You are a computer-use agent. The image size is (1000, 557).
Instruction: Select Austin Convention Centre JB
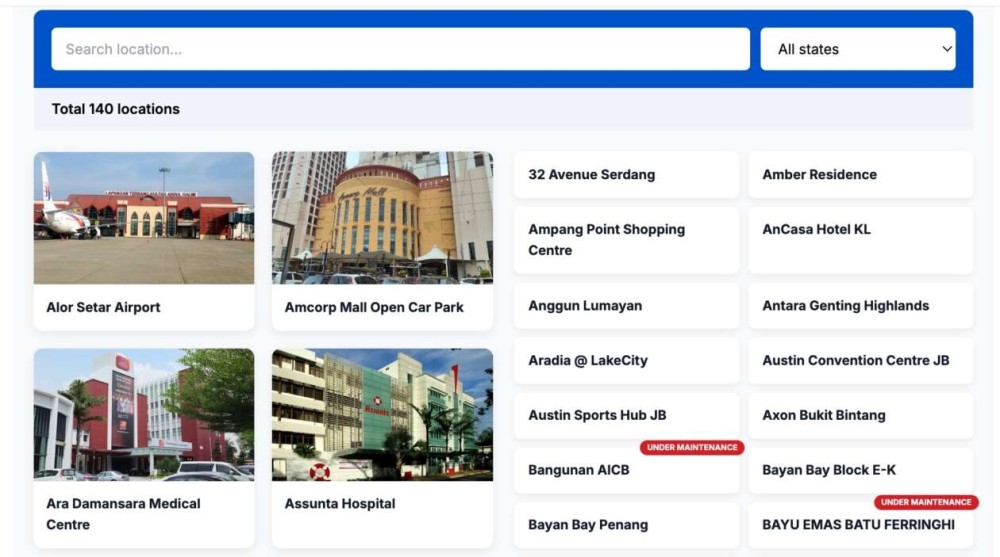[x=860, y=360]
